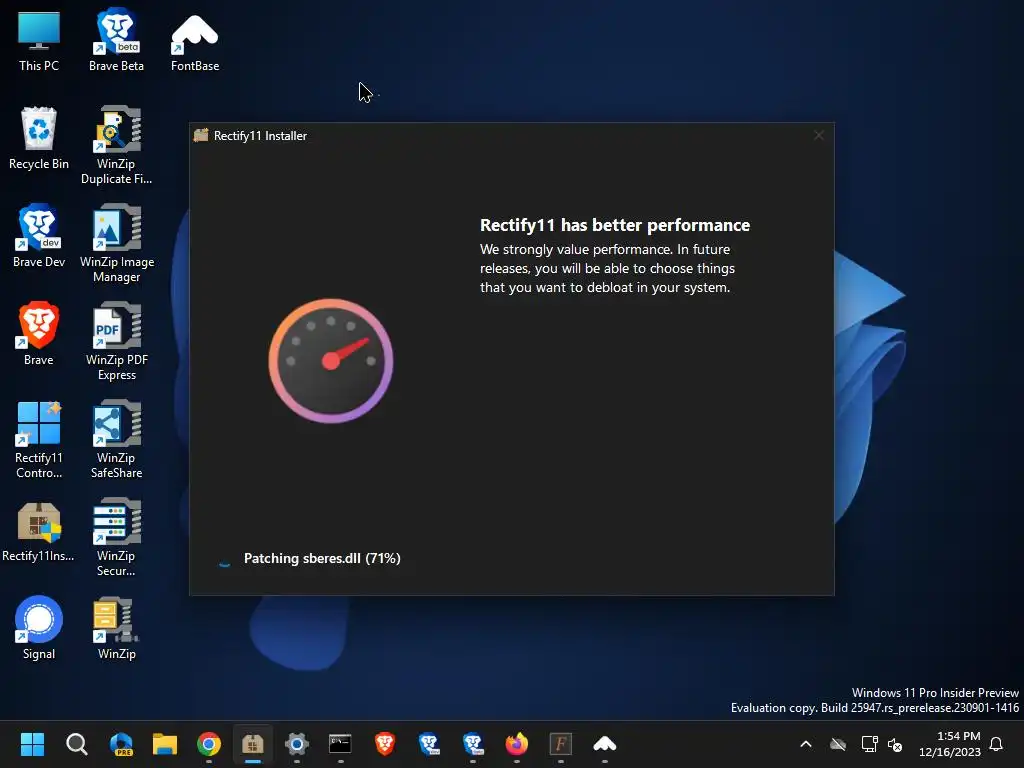Open the notification bell
The image size is (1024, 768).
click(x=997, y=744)
